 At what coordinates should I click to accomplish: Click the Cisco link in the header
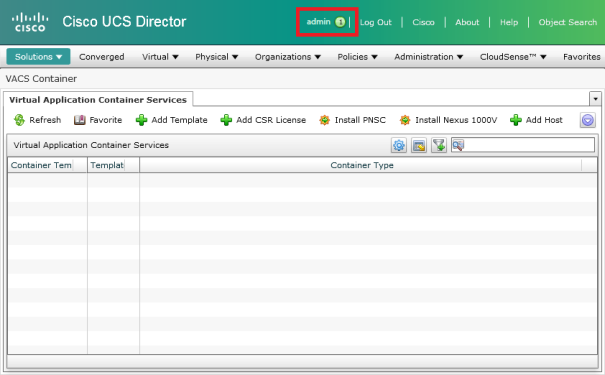(x=423, y=22)
